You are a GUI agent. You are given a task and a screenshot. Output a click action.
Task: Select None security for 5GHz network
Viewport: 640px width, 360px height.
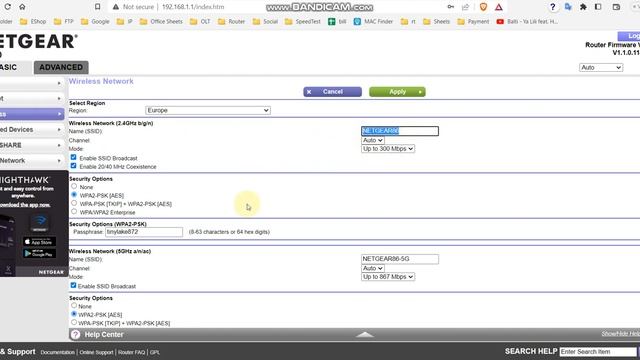point(74,305)
